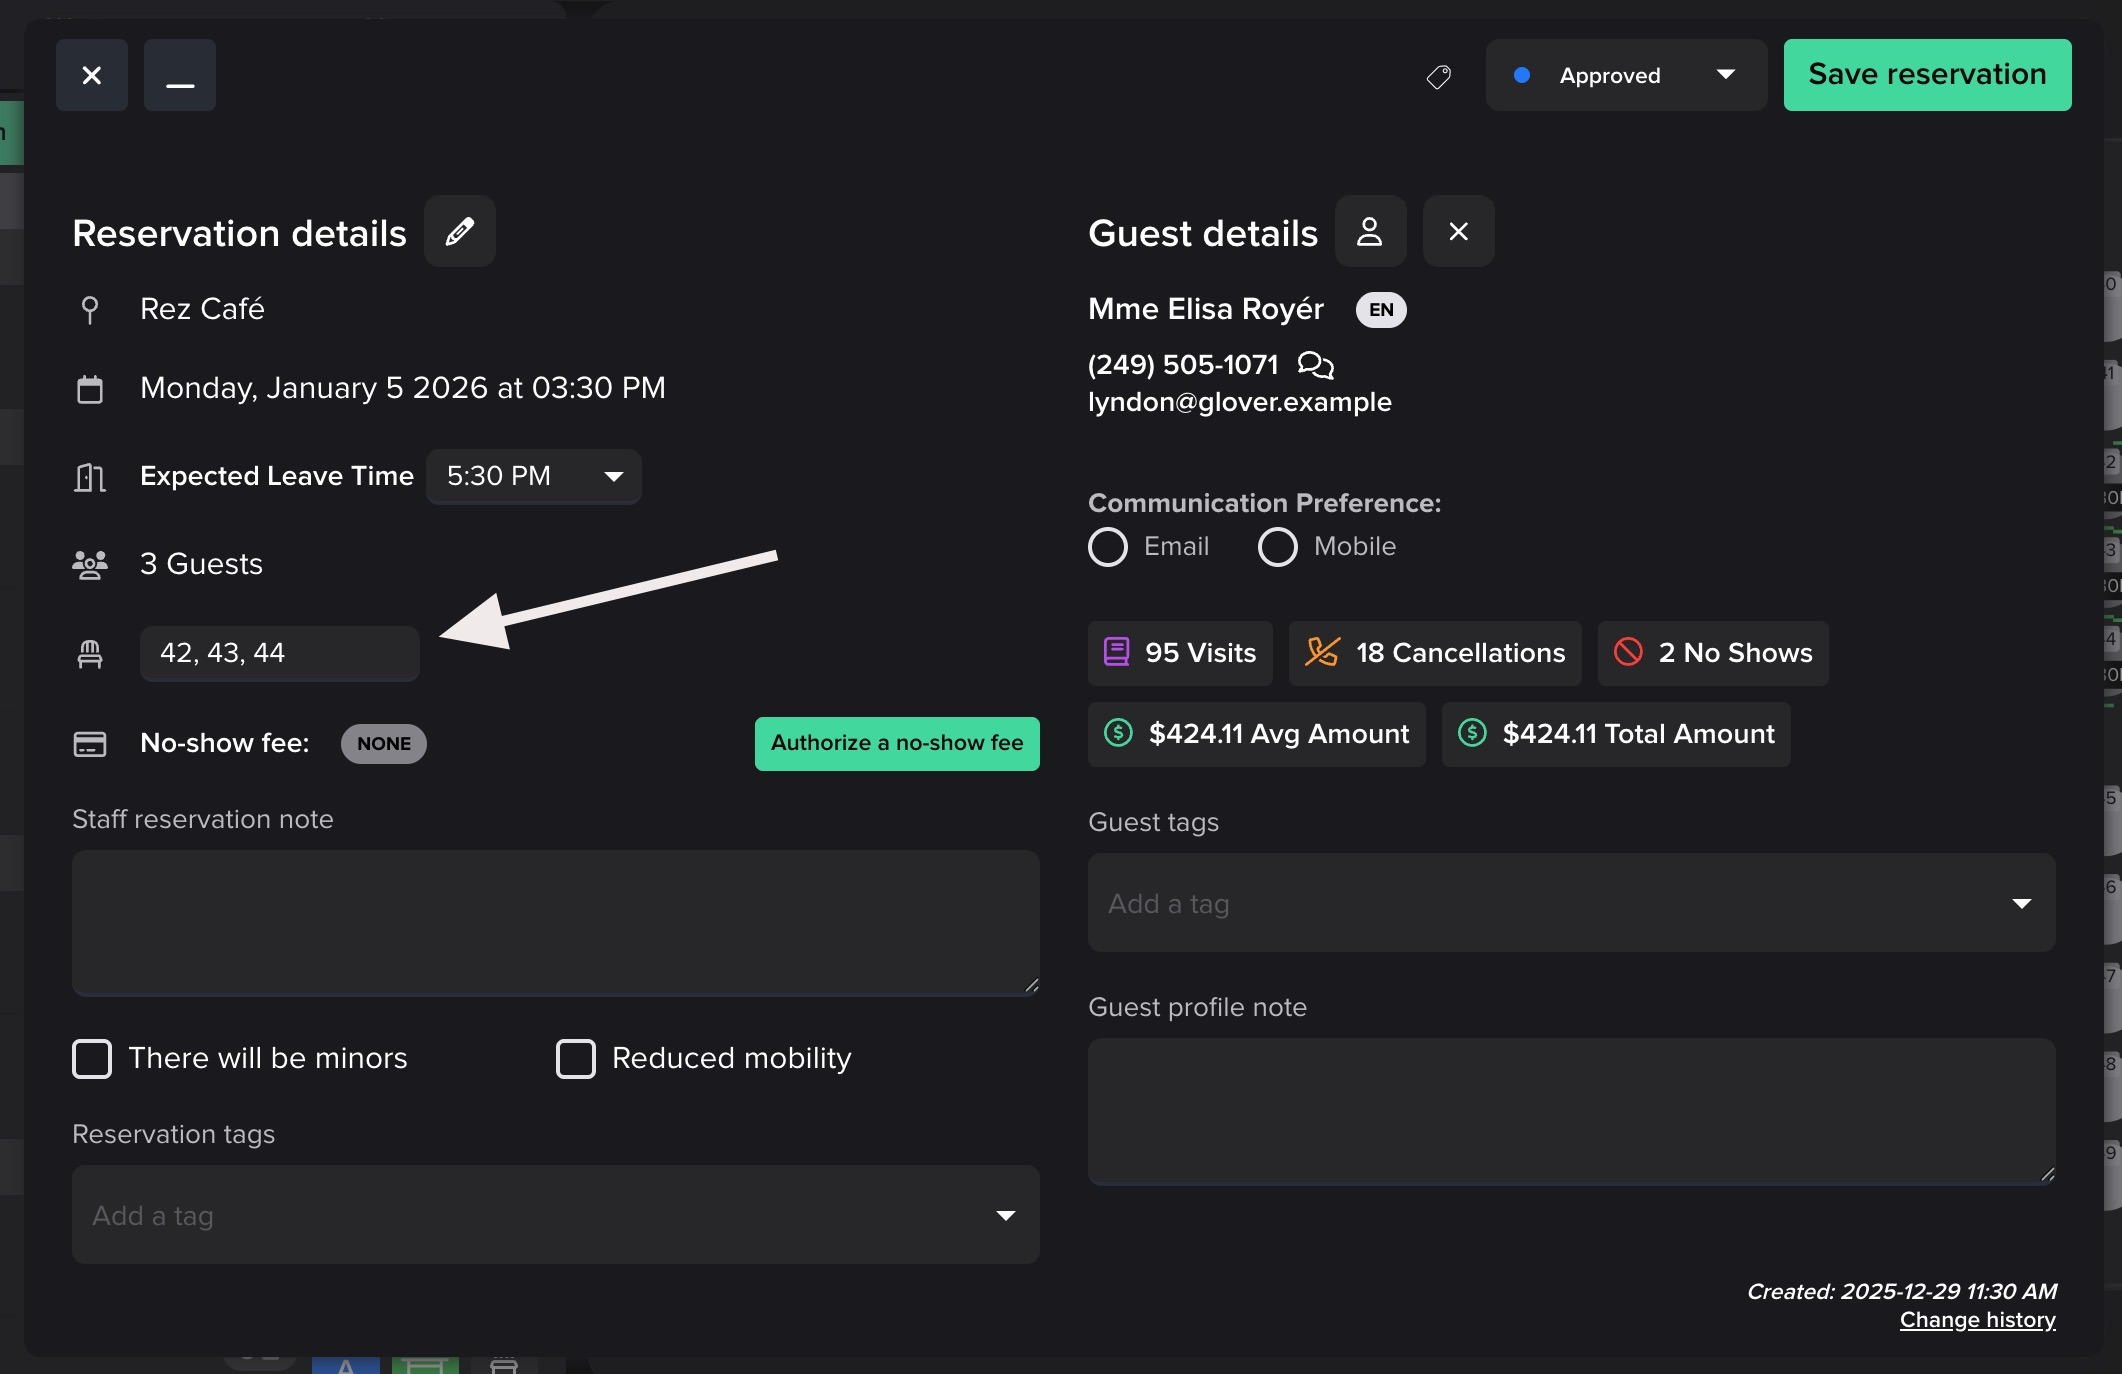Open the Change history link
The image size is (2122, 1374).
[x=1977, y=1320]
